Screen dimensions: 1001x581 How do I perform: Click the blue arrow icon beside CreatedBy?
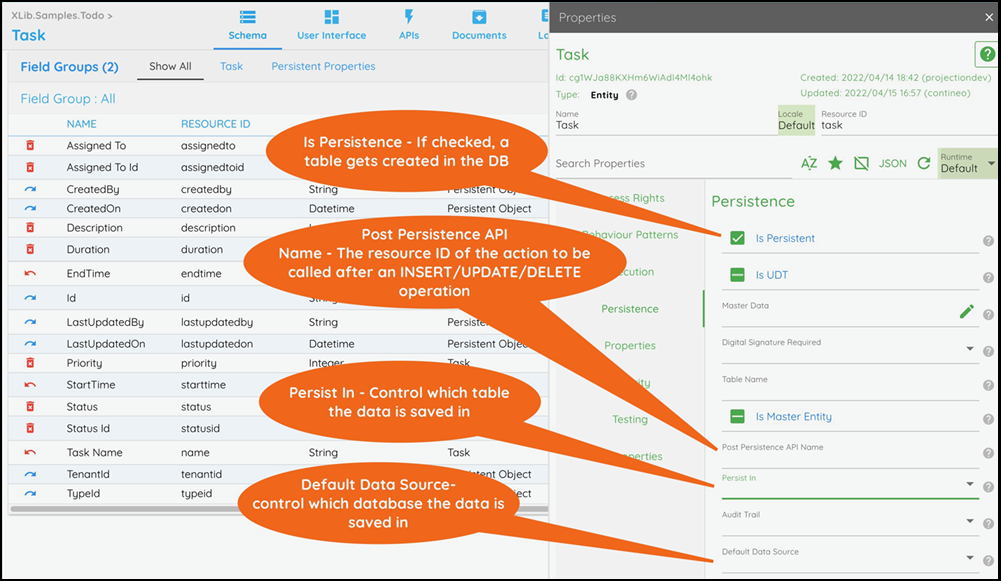point(30,188)
